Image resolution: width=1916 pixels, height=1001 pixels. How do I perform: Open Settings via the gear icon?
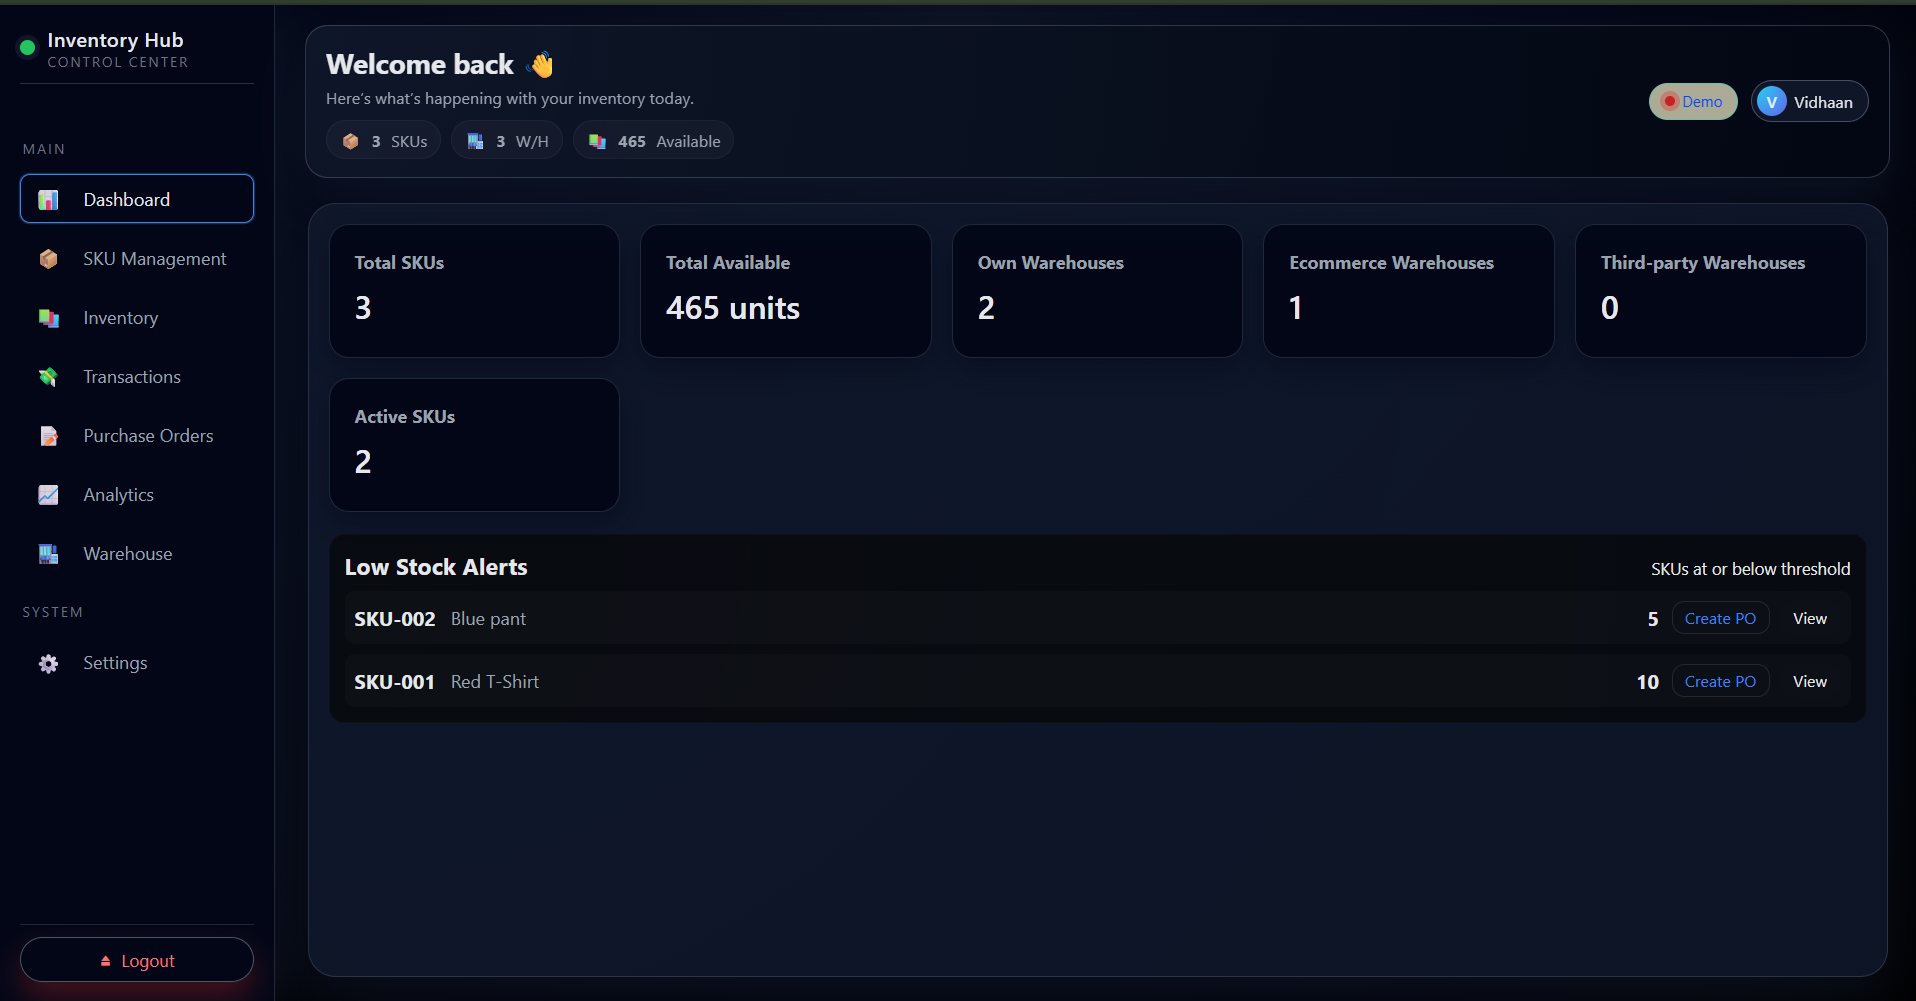pyautogui.click(x=48, y=662)
